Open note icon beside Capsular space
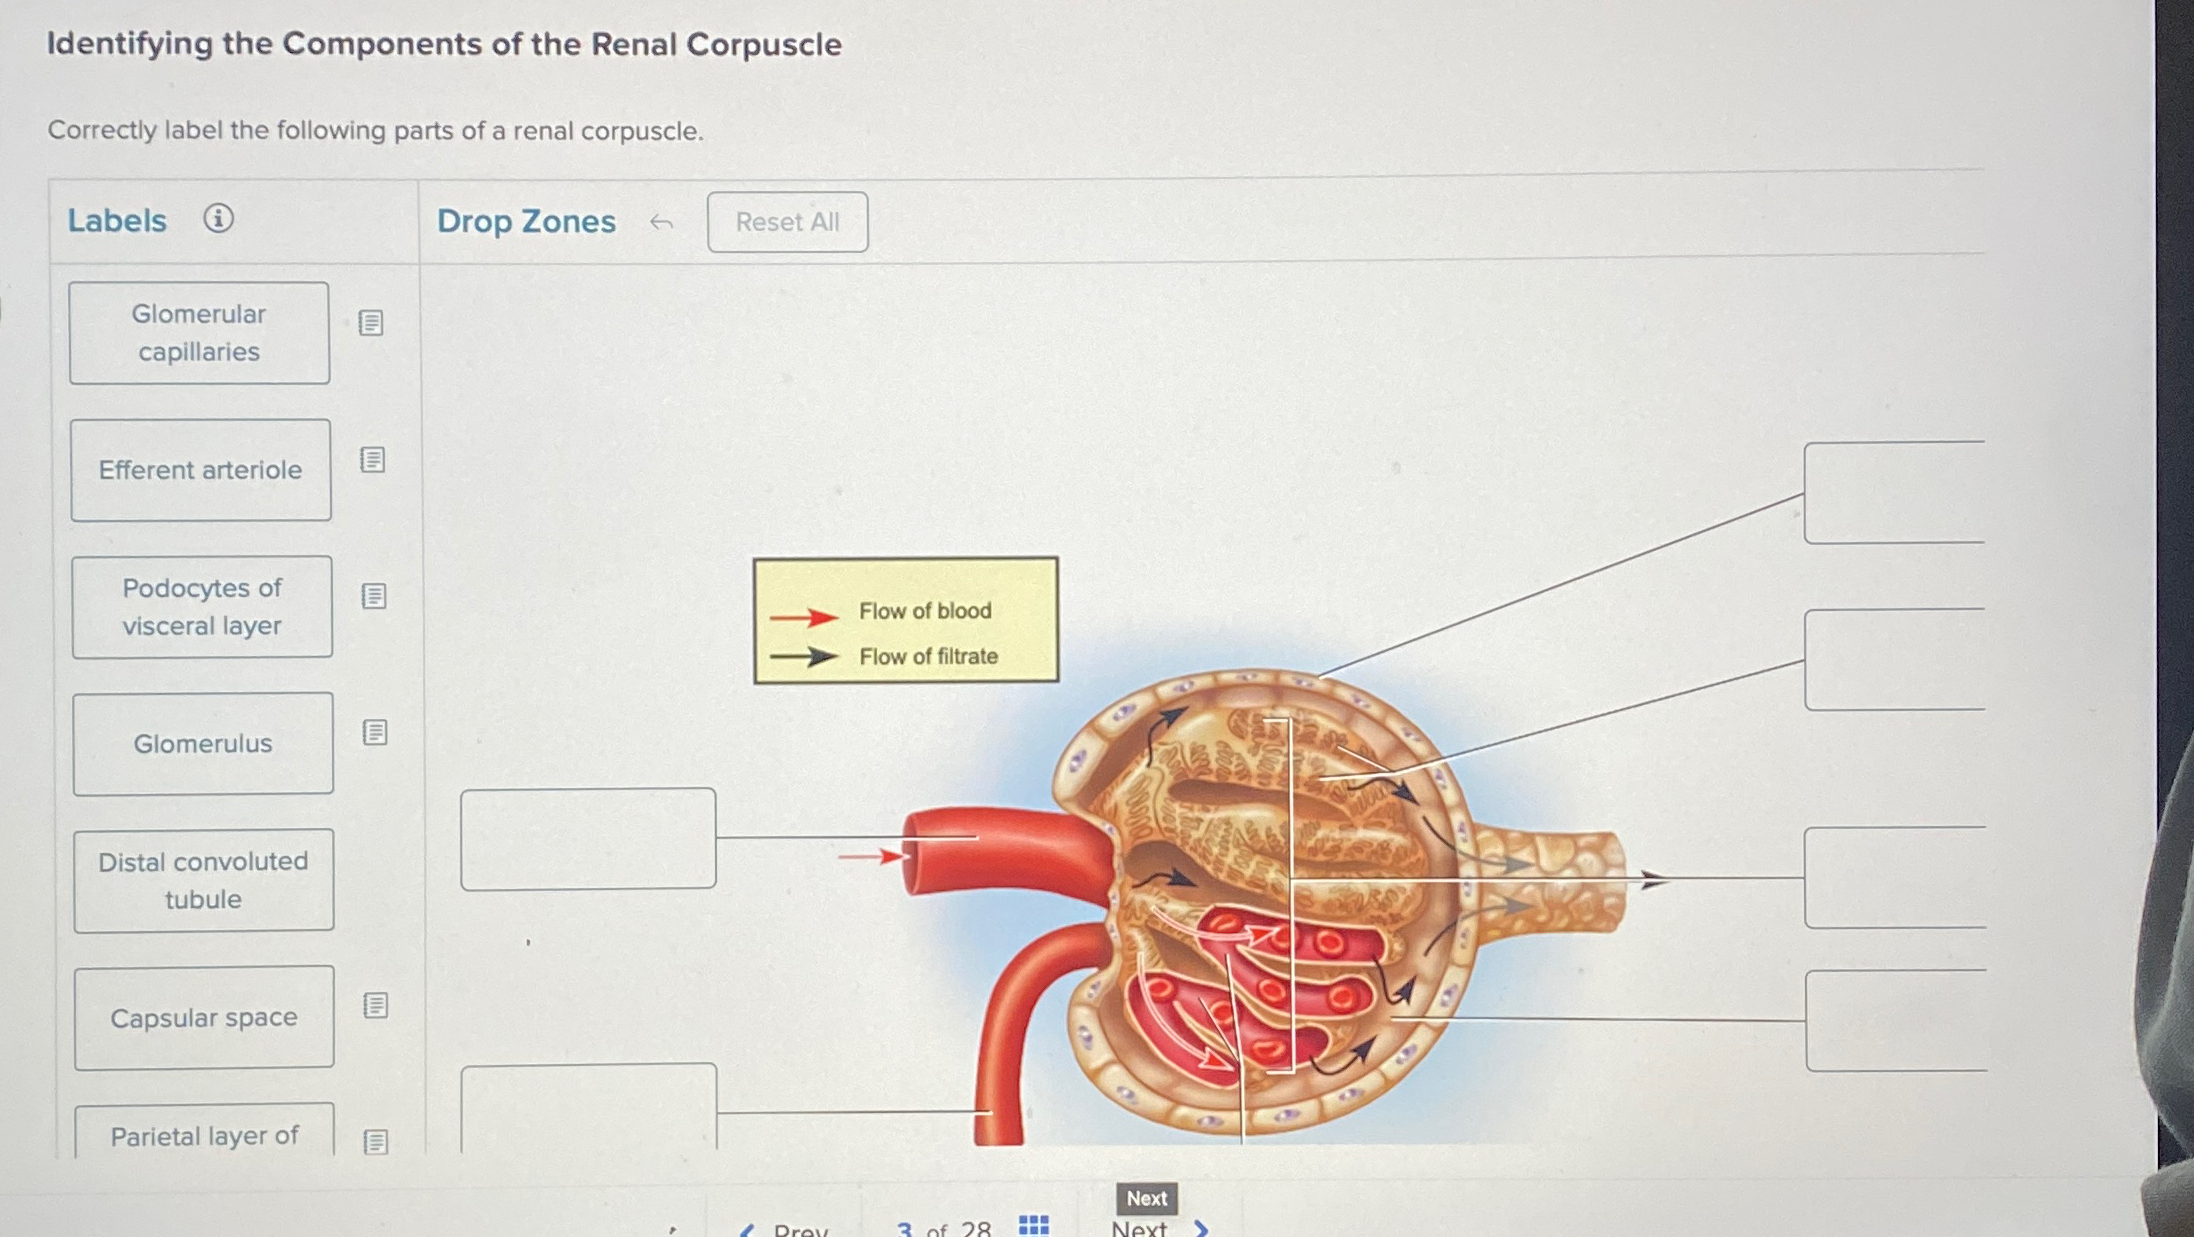Screen dimensions: 2194x1237 pos(375,1006)
